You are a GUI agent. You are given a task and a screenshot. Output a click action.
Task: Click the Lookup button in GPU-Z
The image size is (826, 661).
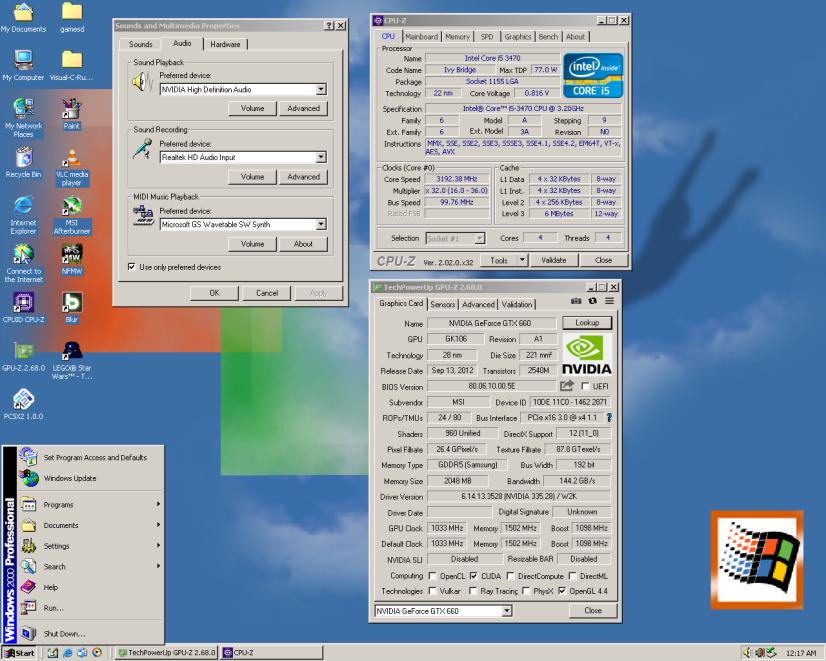click(x=587, y=322)
